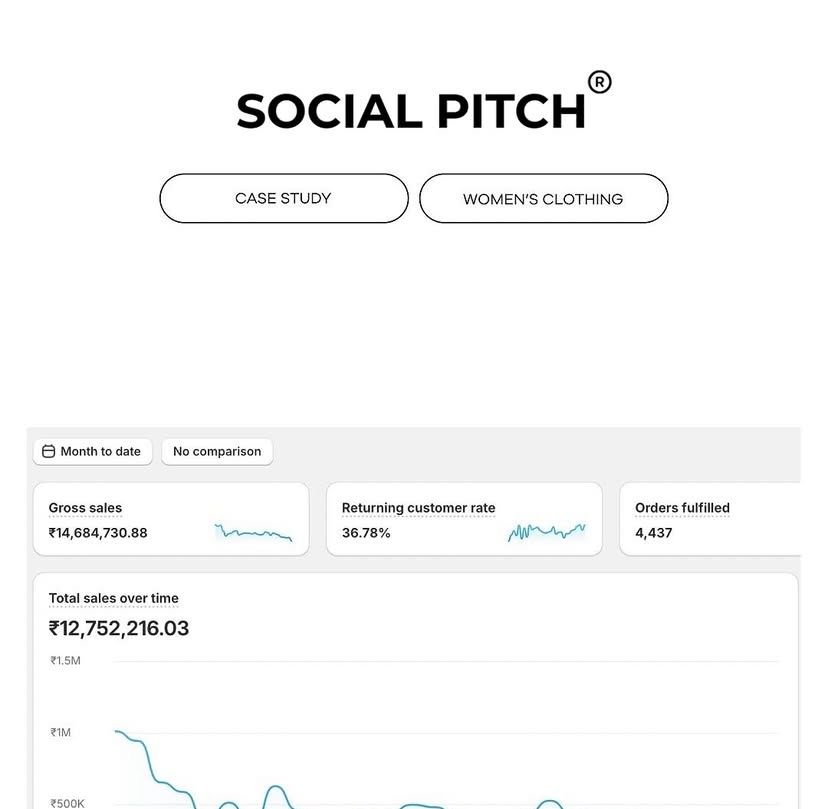Click the CASE STUDY pill
The image size is (828, 809).
283,198
